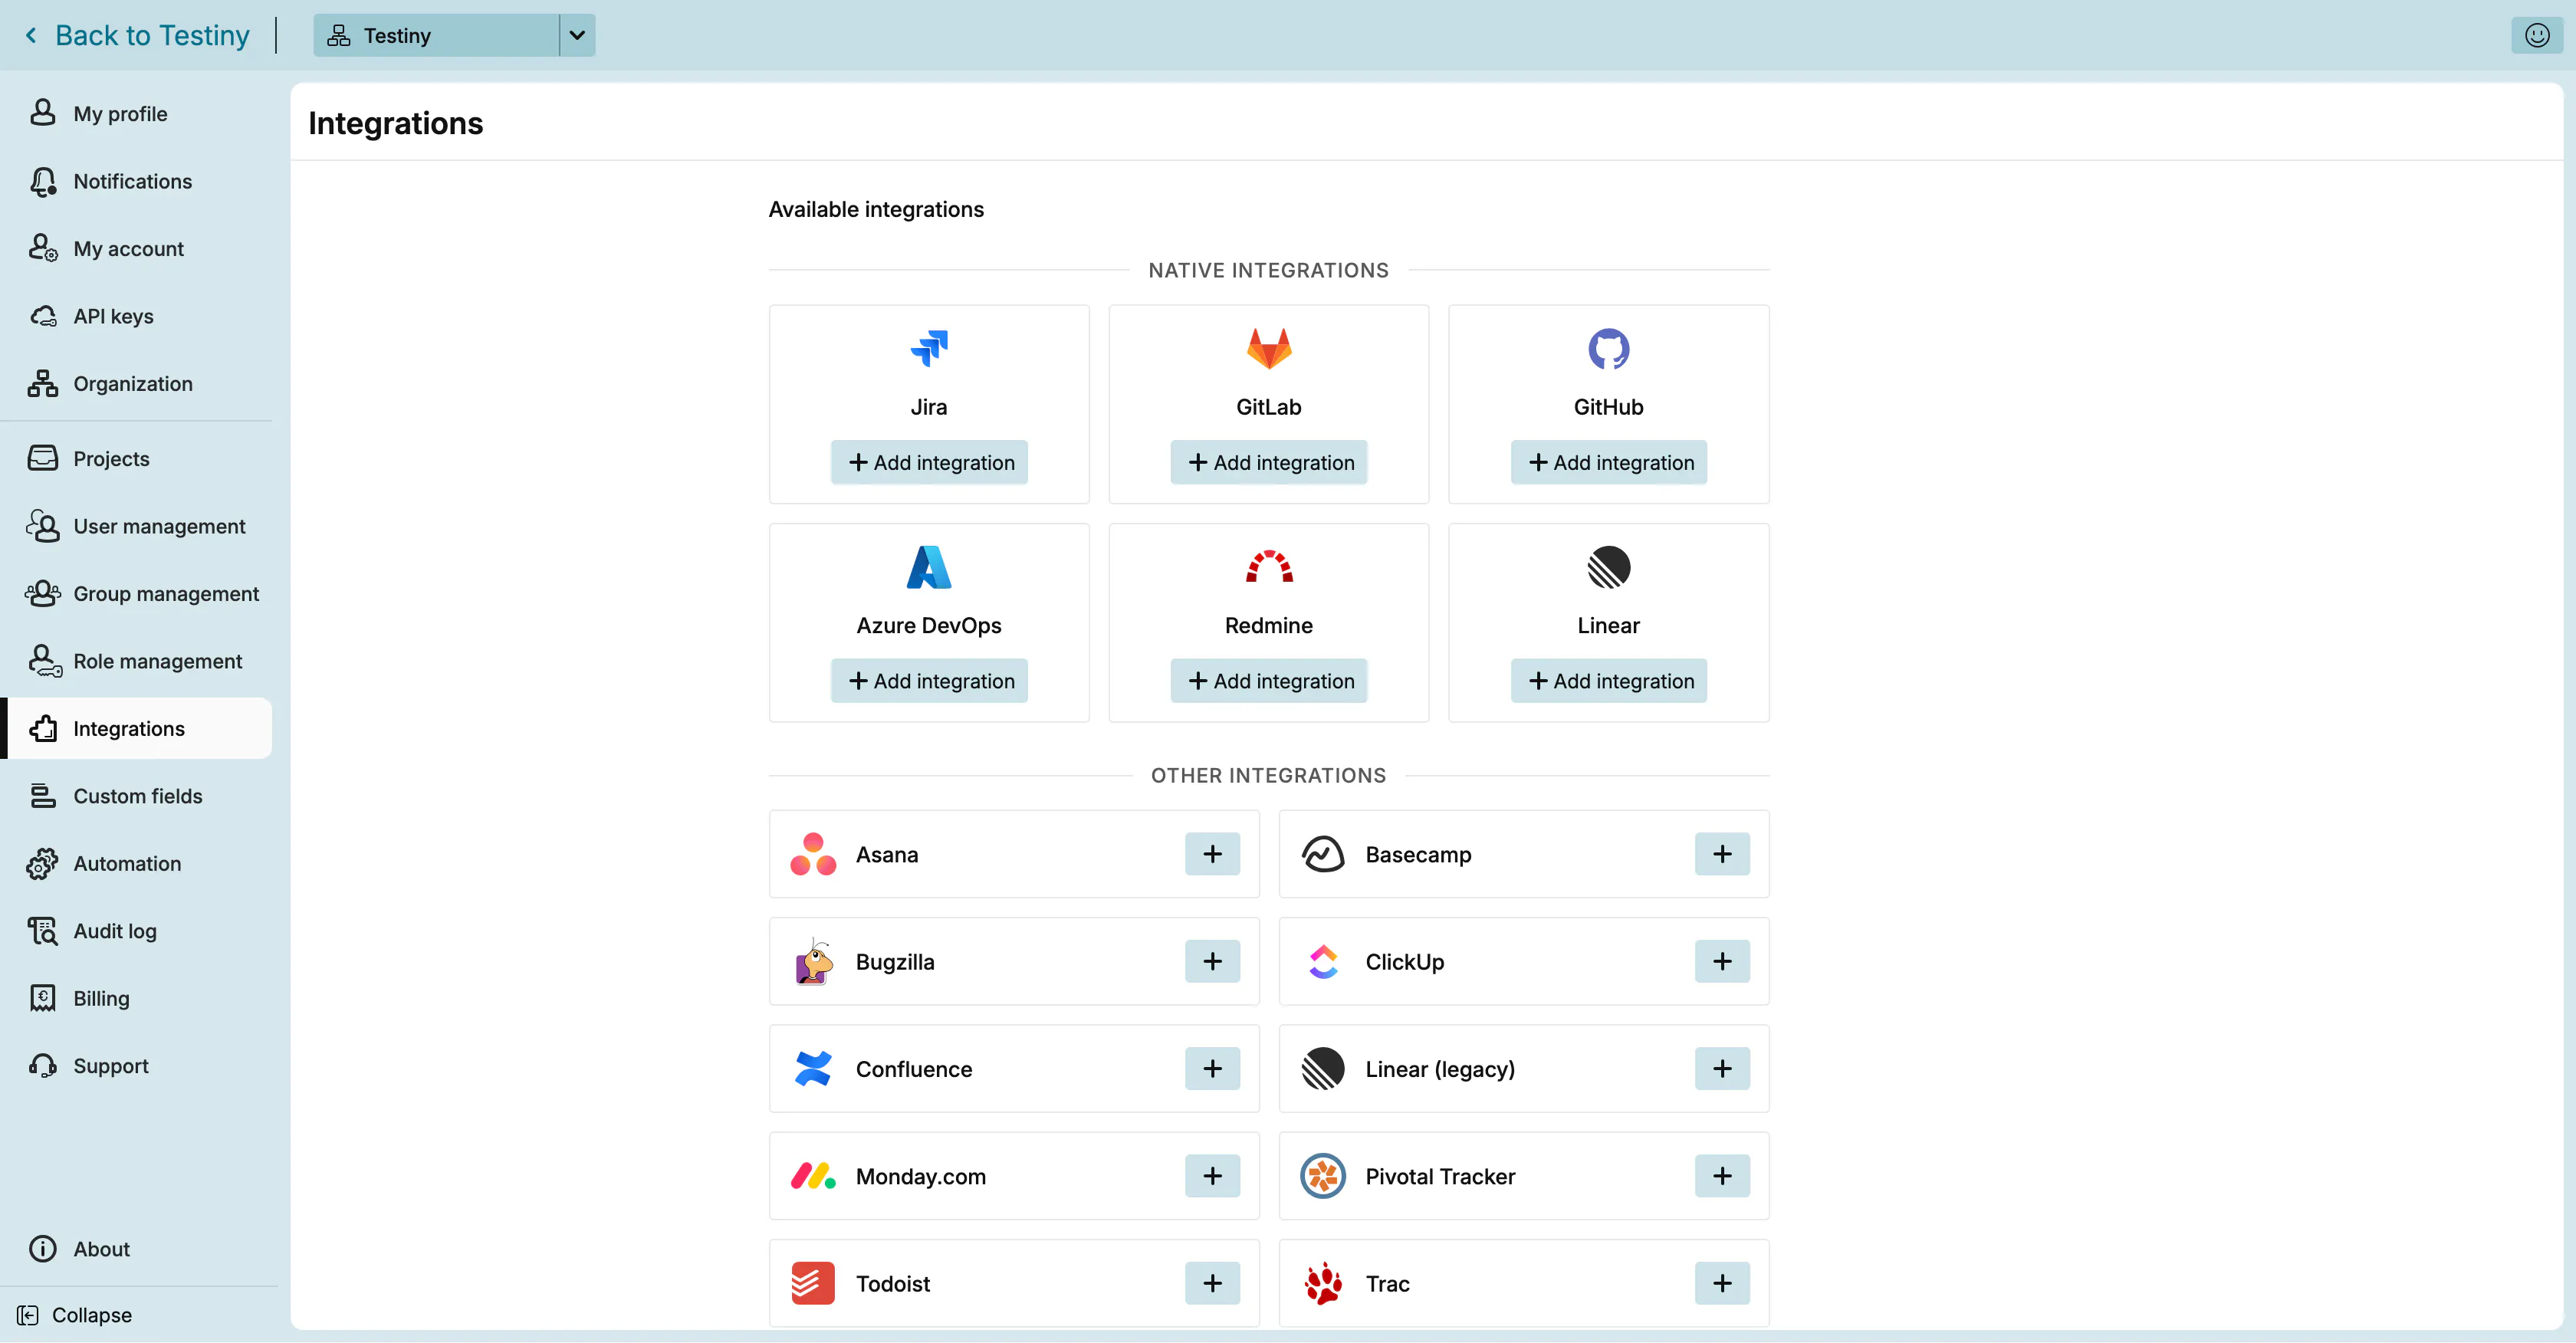Click the Billing receipt icon
The height and width of the screenshot is (1343, 2576).
[43, 998]
